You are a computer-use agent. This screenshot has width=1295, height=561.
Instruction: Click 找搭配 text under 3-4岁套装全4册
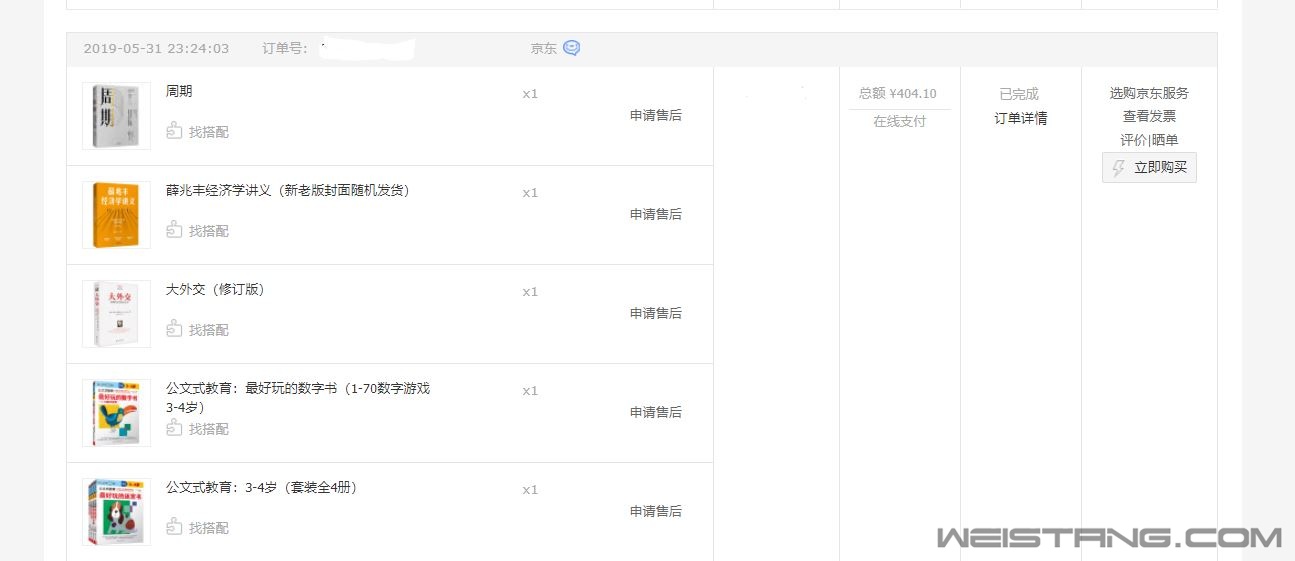point(209,528)
